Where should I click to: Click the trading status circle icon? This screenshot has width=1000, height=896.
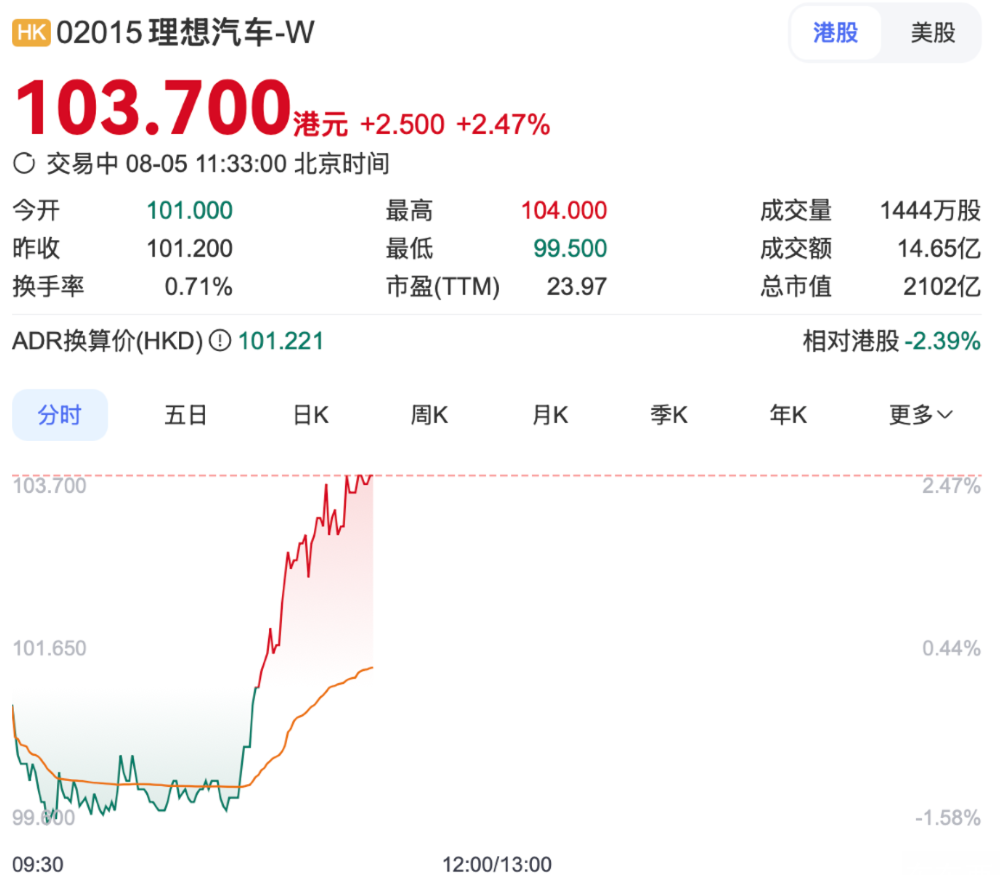pos(25,163)
